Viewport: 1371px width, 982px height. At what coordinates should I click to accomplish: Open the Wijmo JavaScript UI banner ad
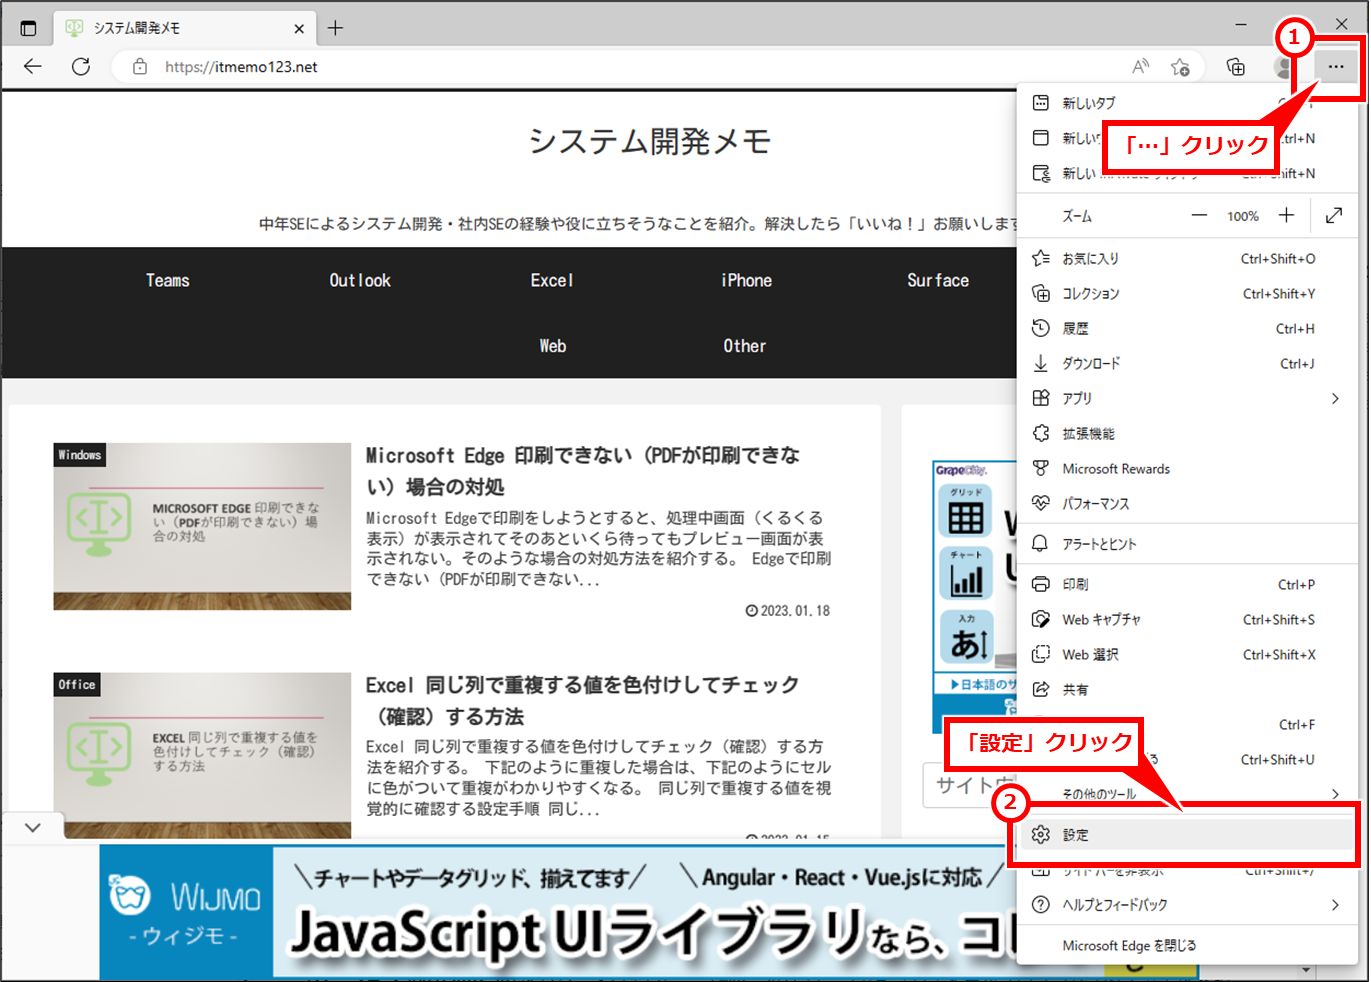click(558, 912)
